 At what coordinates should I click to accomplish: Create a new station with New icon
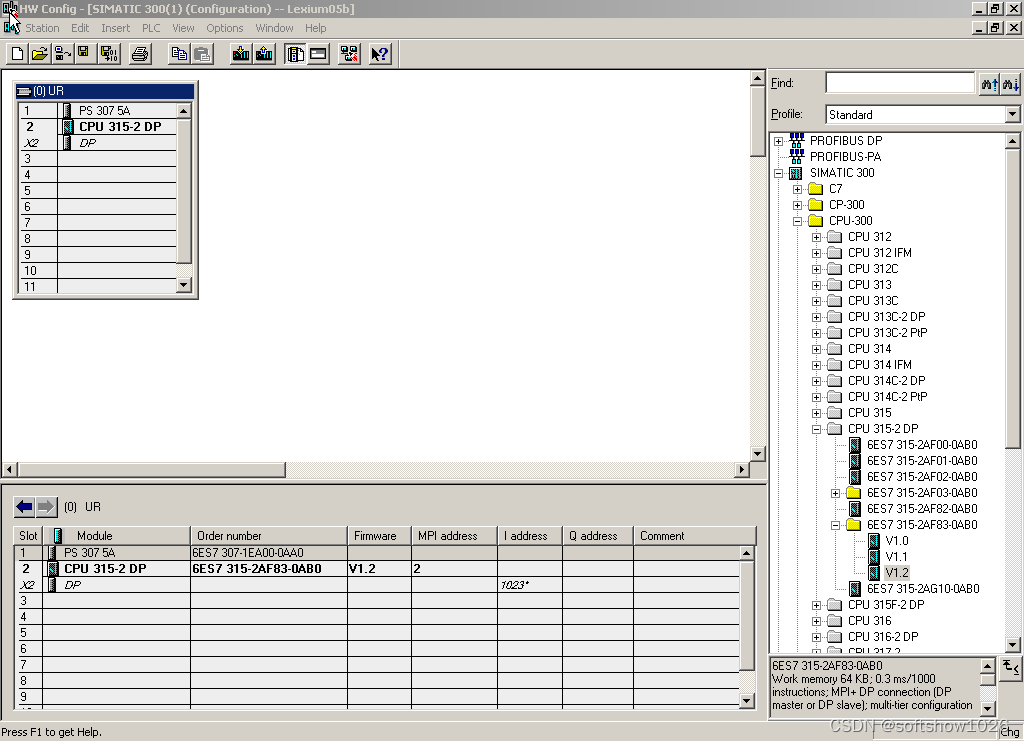pyautogui.click(x=18, y=54)
